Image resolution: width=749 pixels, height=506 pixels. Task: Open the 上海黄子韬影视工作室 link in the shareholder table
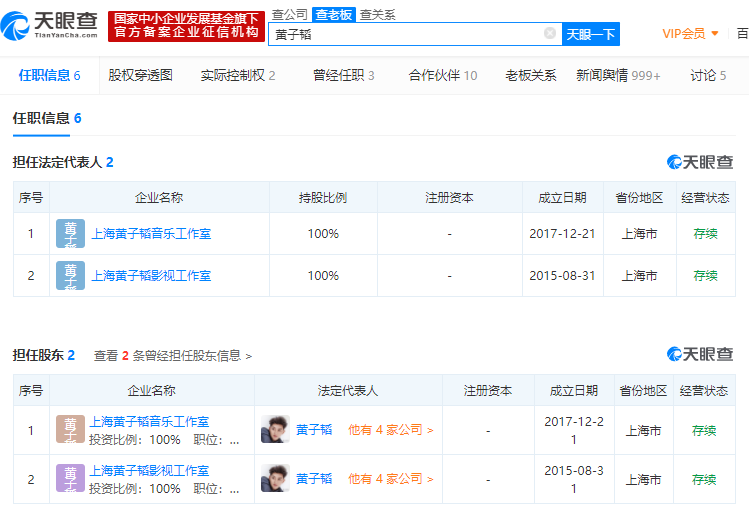click(150, 471)
